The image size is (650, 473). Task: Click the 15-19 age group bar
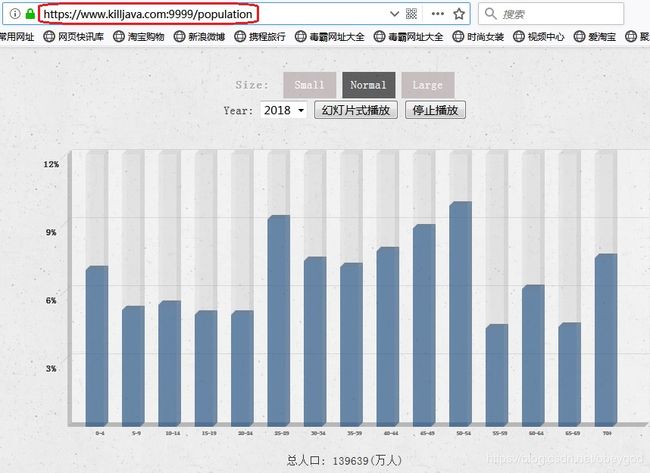tap(206, 368)
